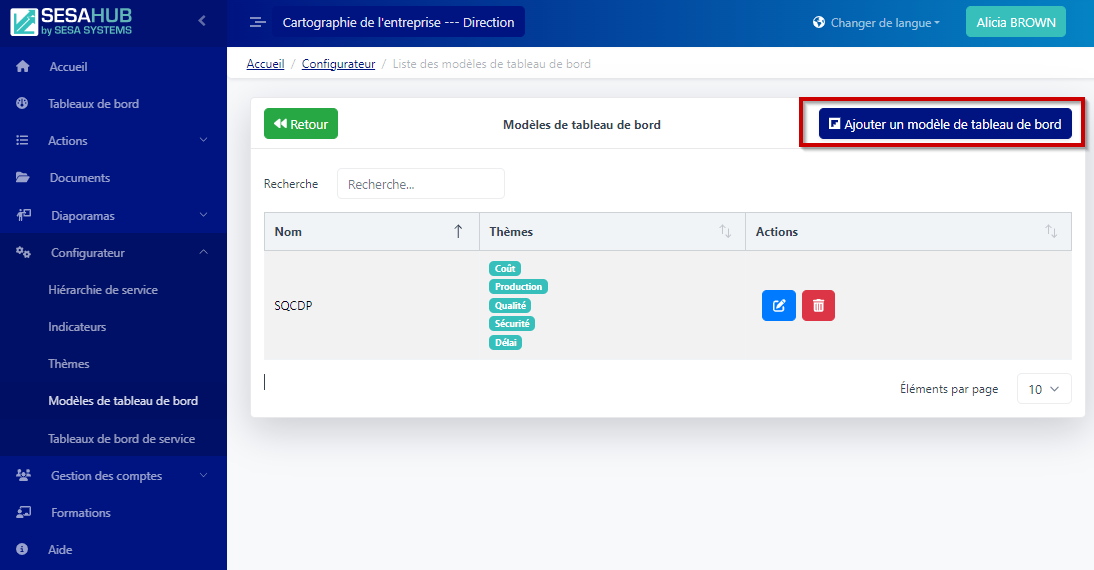The image size is (1094, 570).
Task: Expand the Actions sidebar submenu chevron
Action: pyautogui.click(x=204, y=140)
